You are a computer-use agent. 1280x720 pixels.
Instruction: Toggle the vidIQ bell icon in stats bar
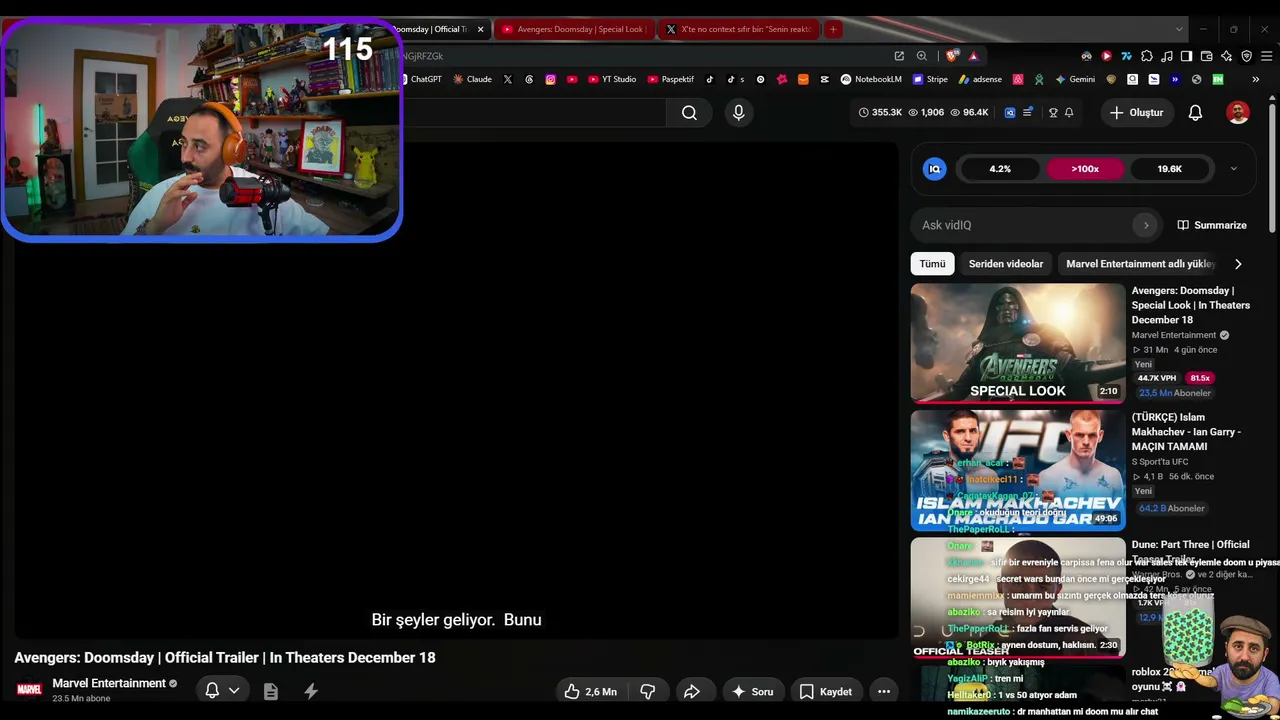pos(1069,113)
